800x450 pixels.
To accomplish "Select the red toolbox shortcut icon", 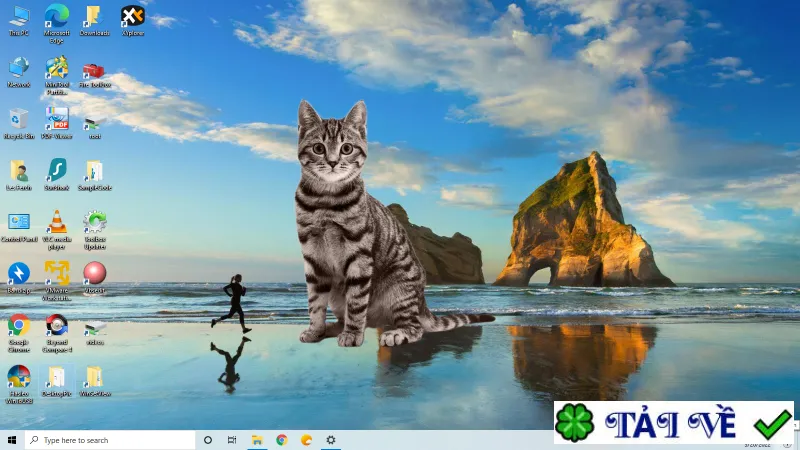I will pyautogui.click(x=94, y=73).
